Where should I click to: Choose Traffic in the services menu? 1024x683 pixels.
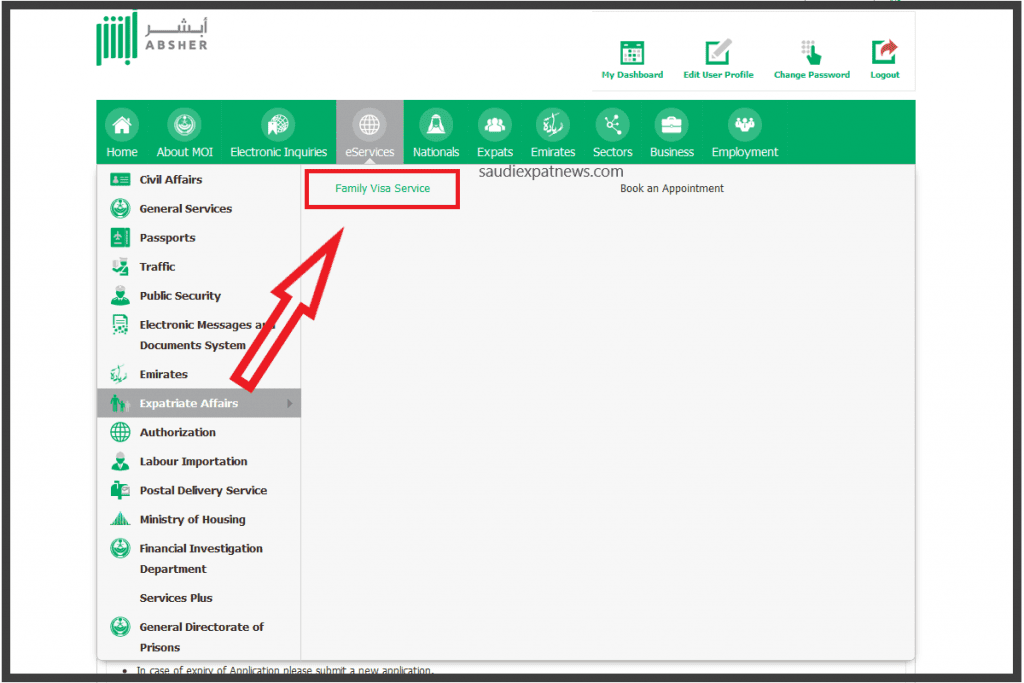(x=157, y=267)
